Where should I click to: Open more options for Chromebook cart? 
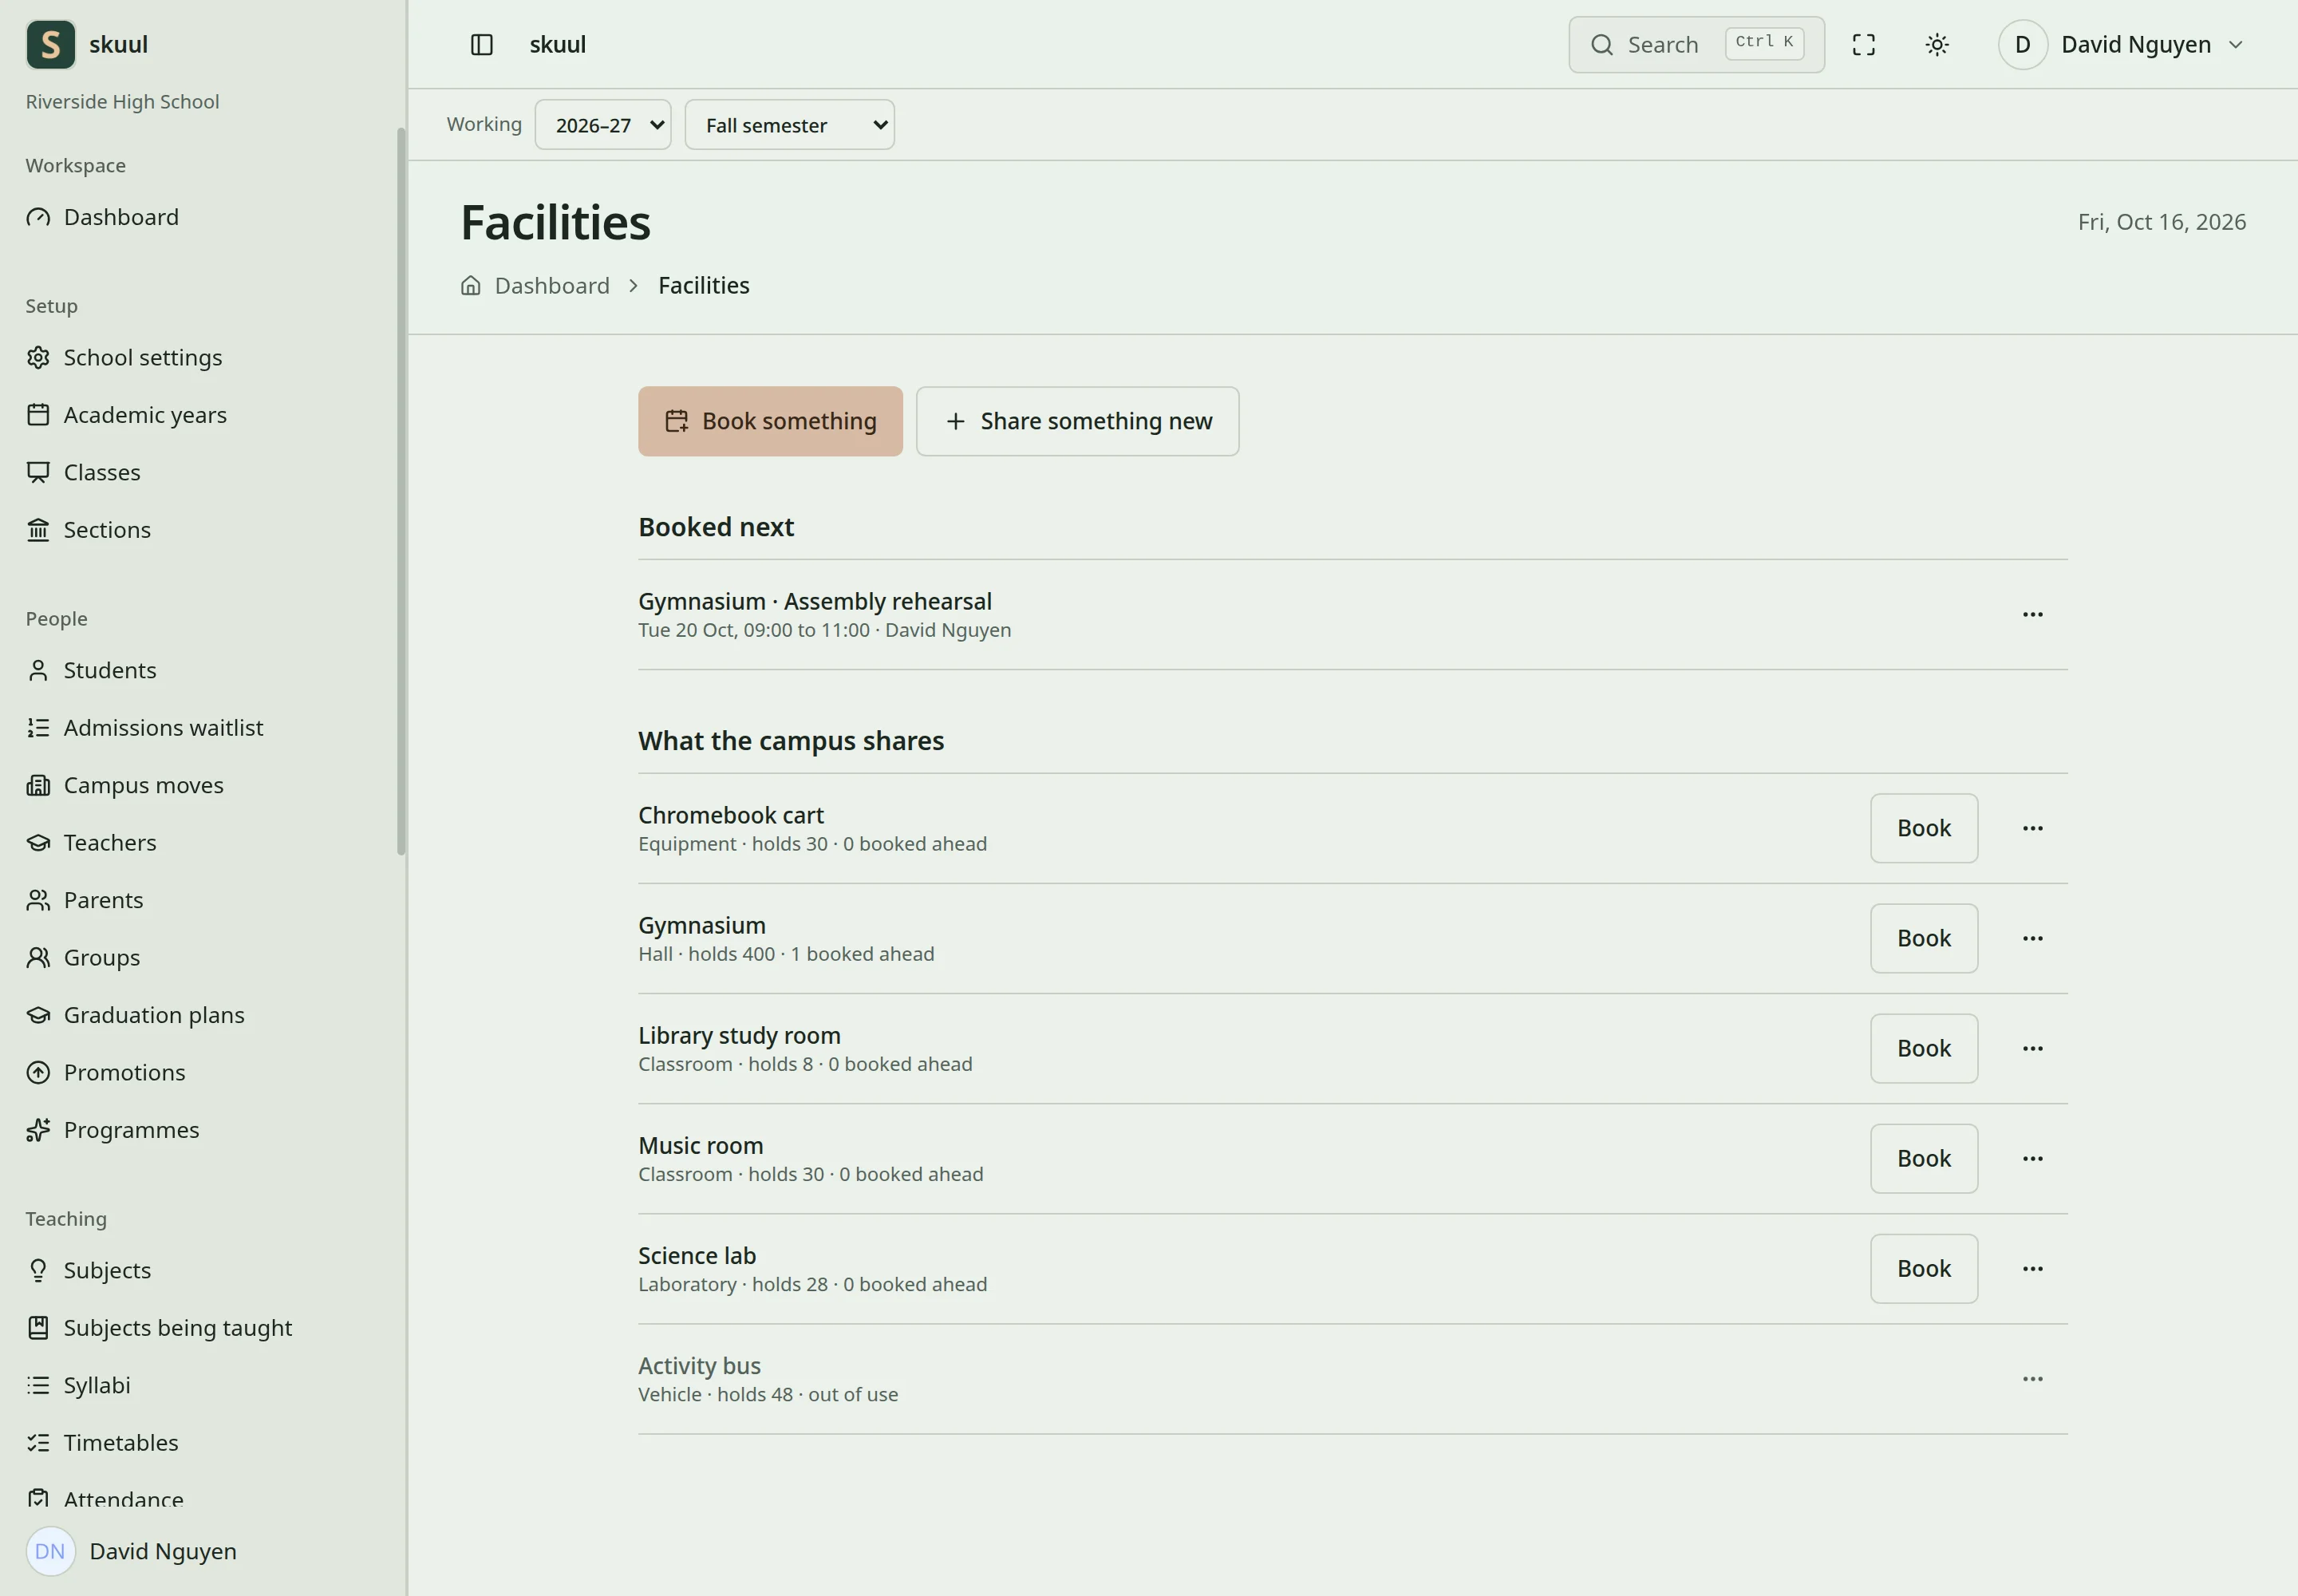(2032, 828)
